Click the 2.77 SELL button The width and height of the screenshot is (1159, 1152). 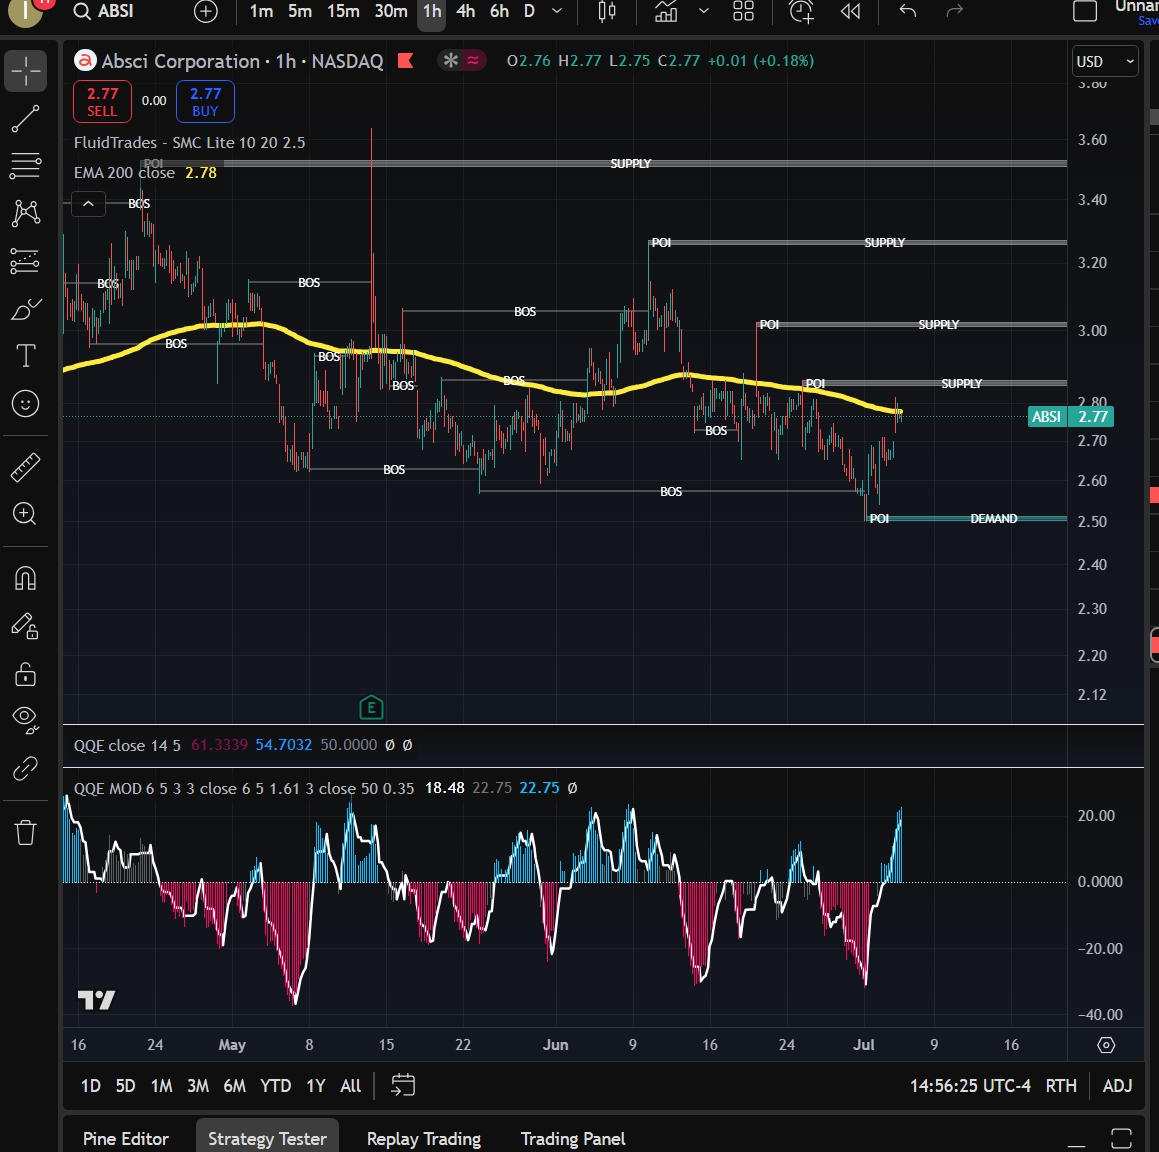pyautogui.click(x=102, y=101)
